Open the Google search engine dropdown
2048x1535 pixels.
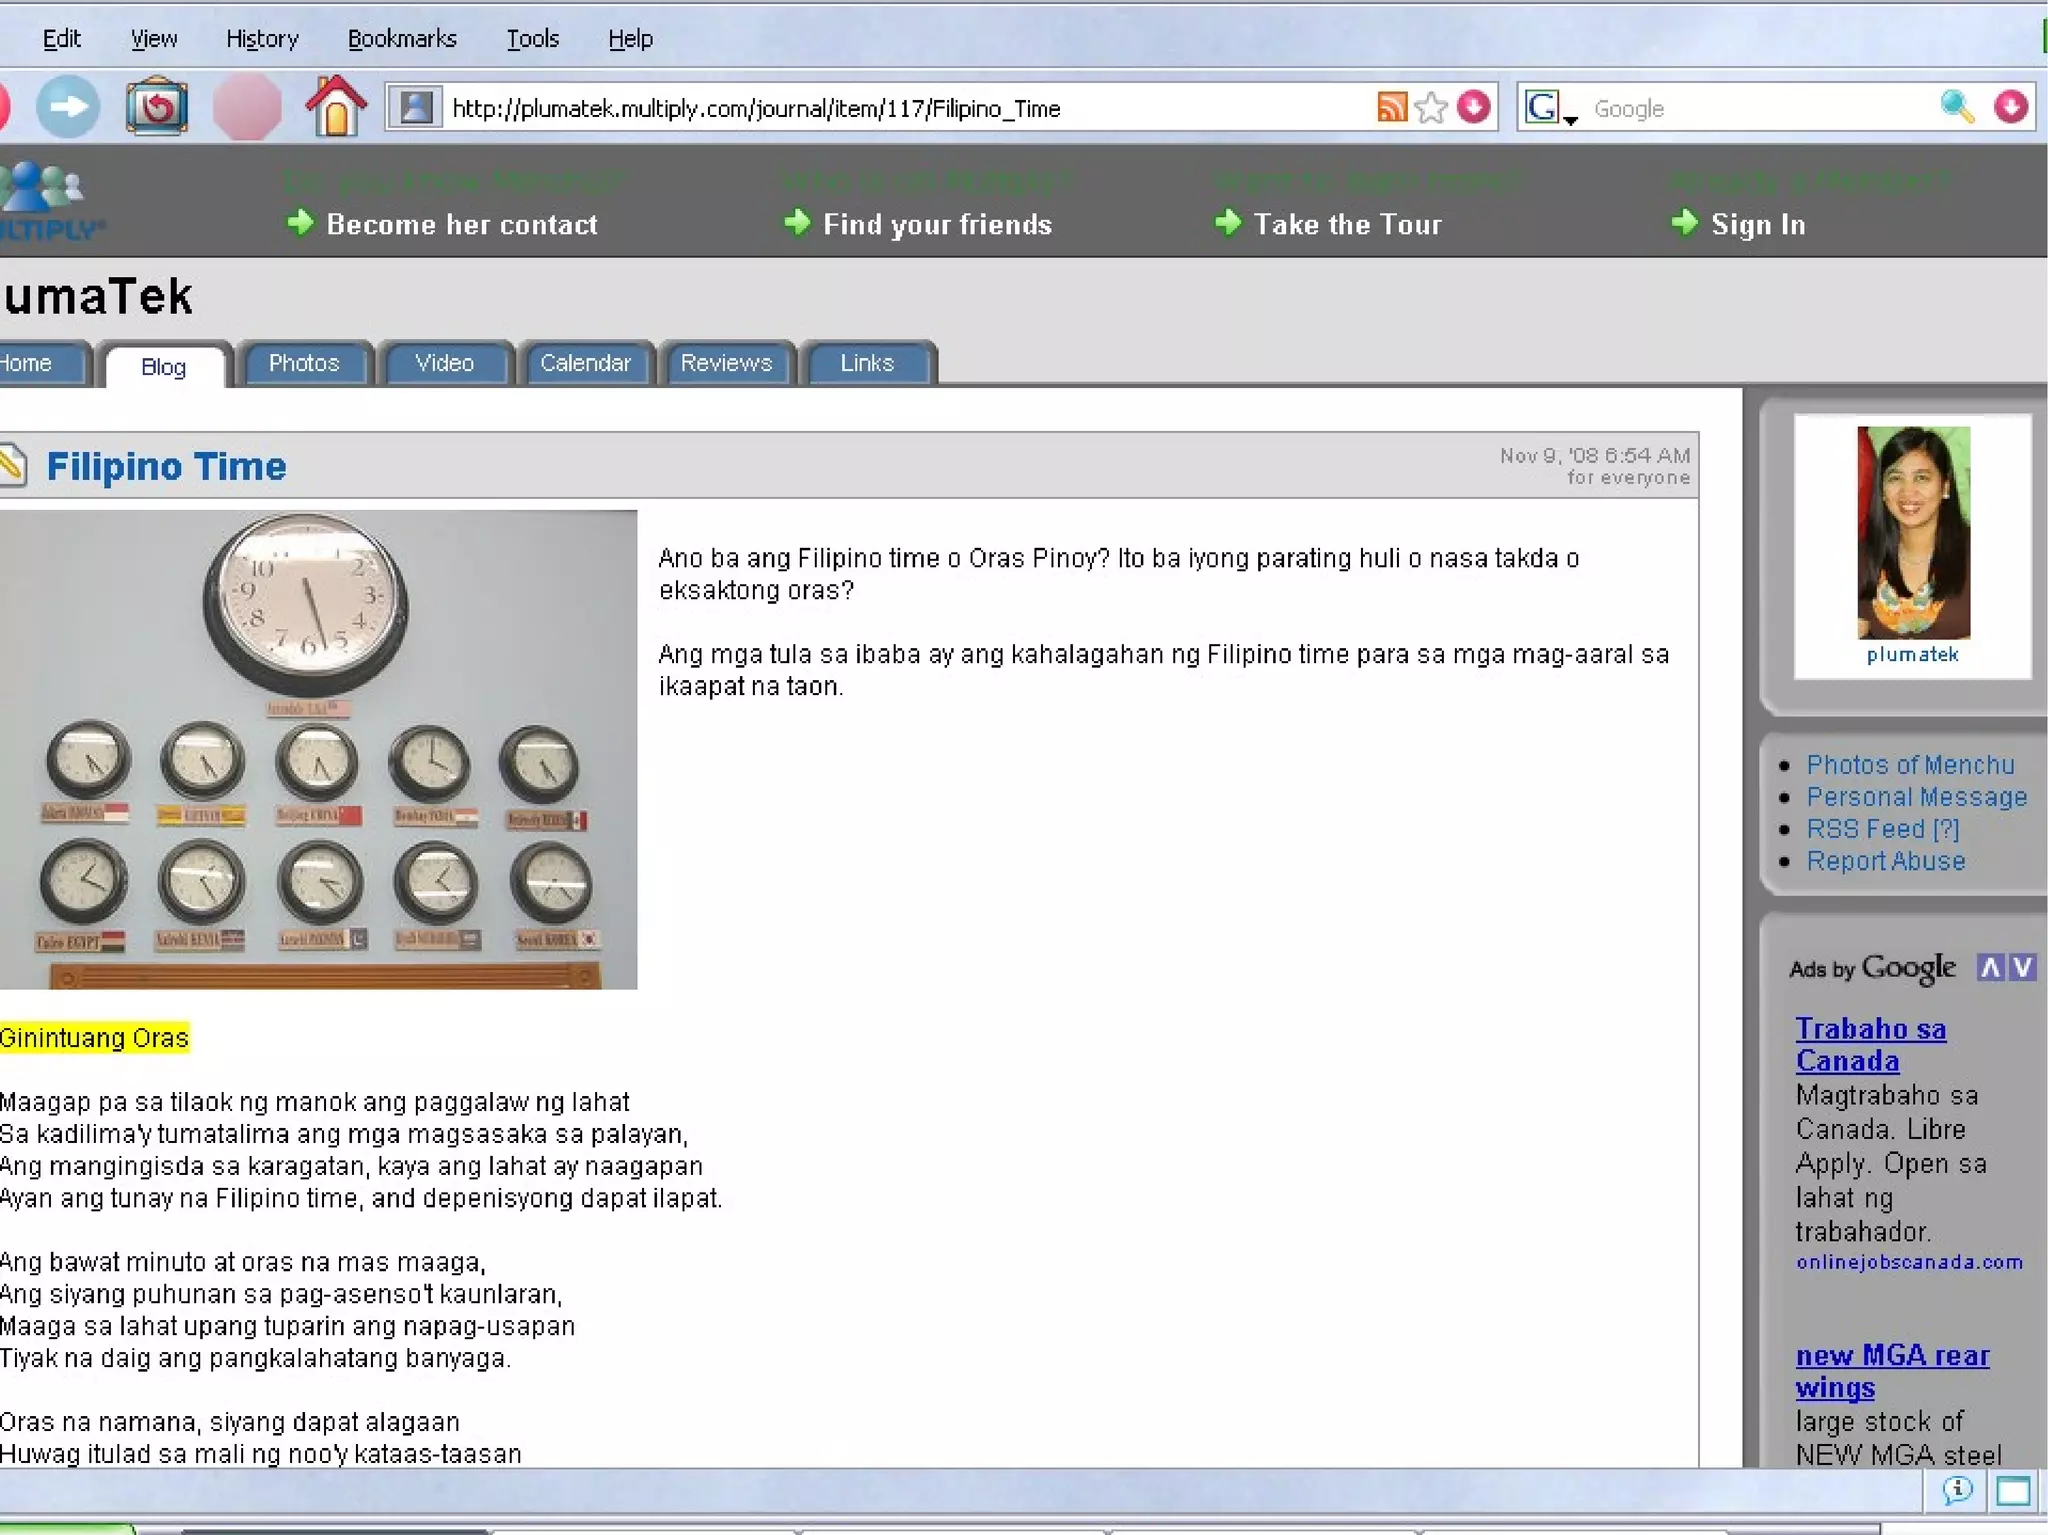click(x=1548, y=108)
